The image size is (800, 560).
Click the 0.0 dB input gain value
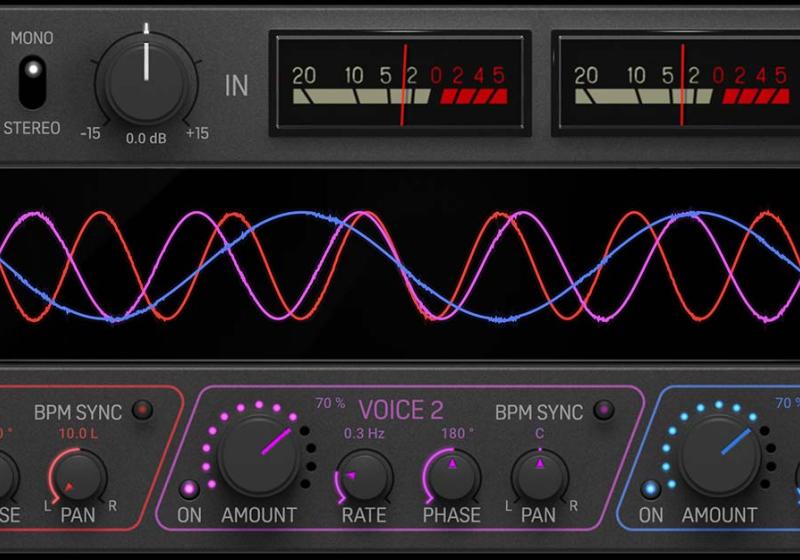click(146, 138)
